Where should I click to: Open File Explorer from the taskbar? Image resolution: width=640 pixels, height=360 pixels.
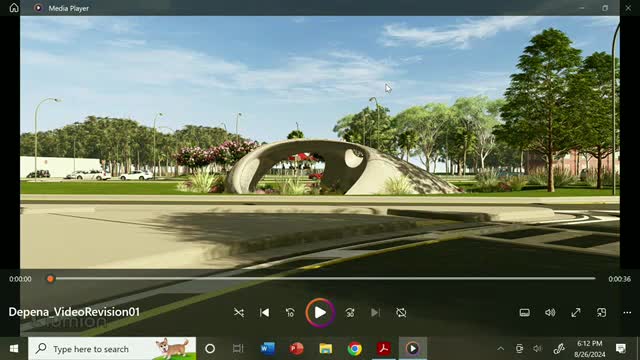[x=326, y=349]
